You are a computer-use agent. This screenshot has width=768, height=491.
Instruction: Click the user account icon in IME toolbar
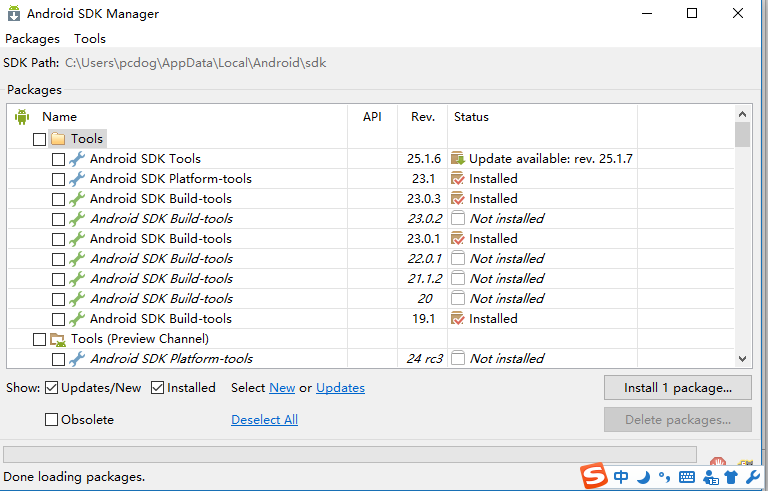(710, 477)
